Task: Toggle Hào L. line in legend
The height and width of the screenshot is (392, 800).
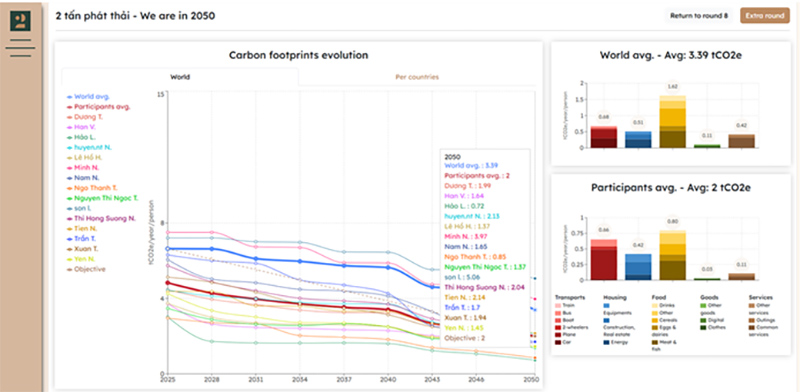Action: [x=82, y=137]
